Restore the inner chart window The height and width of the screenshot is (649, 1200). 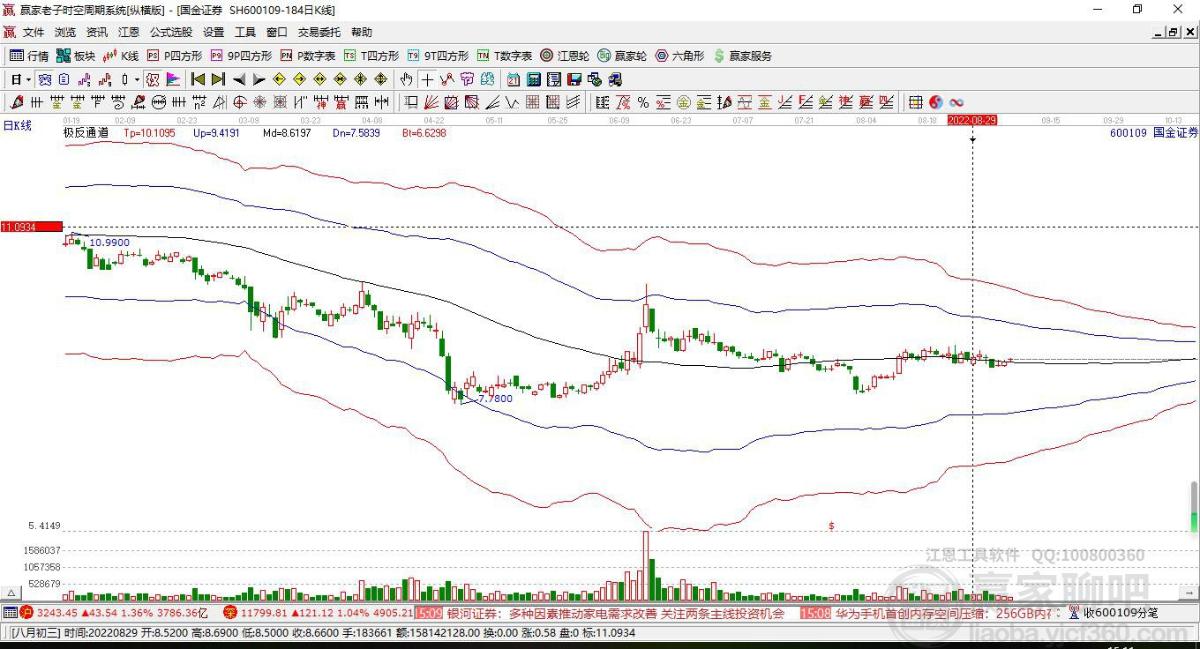tap(1172, 32)
